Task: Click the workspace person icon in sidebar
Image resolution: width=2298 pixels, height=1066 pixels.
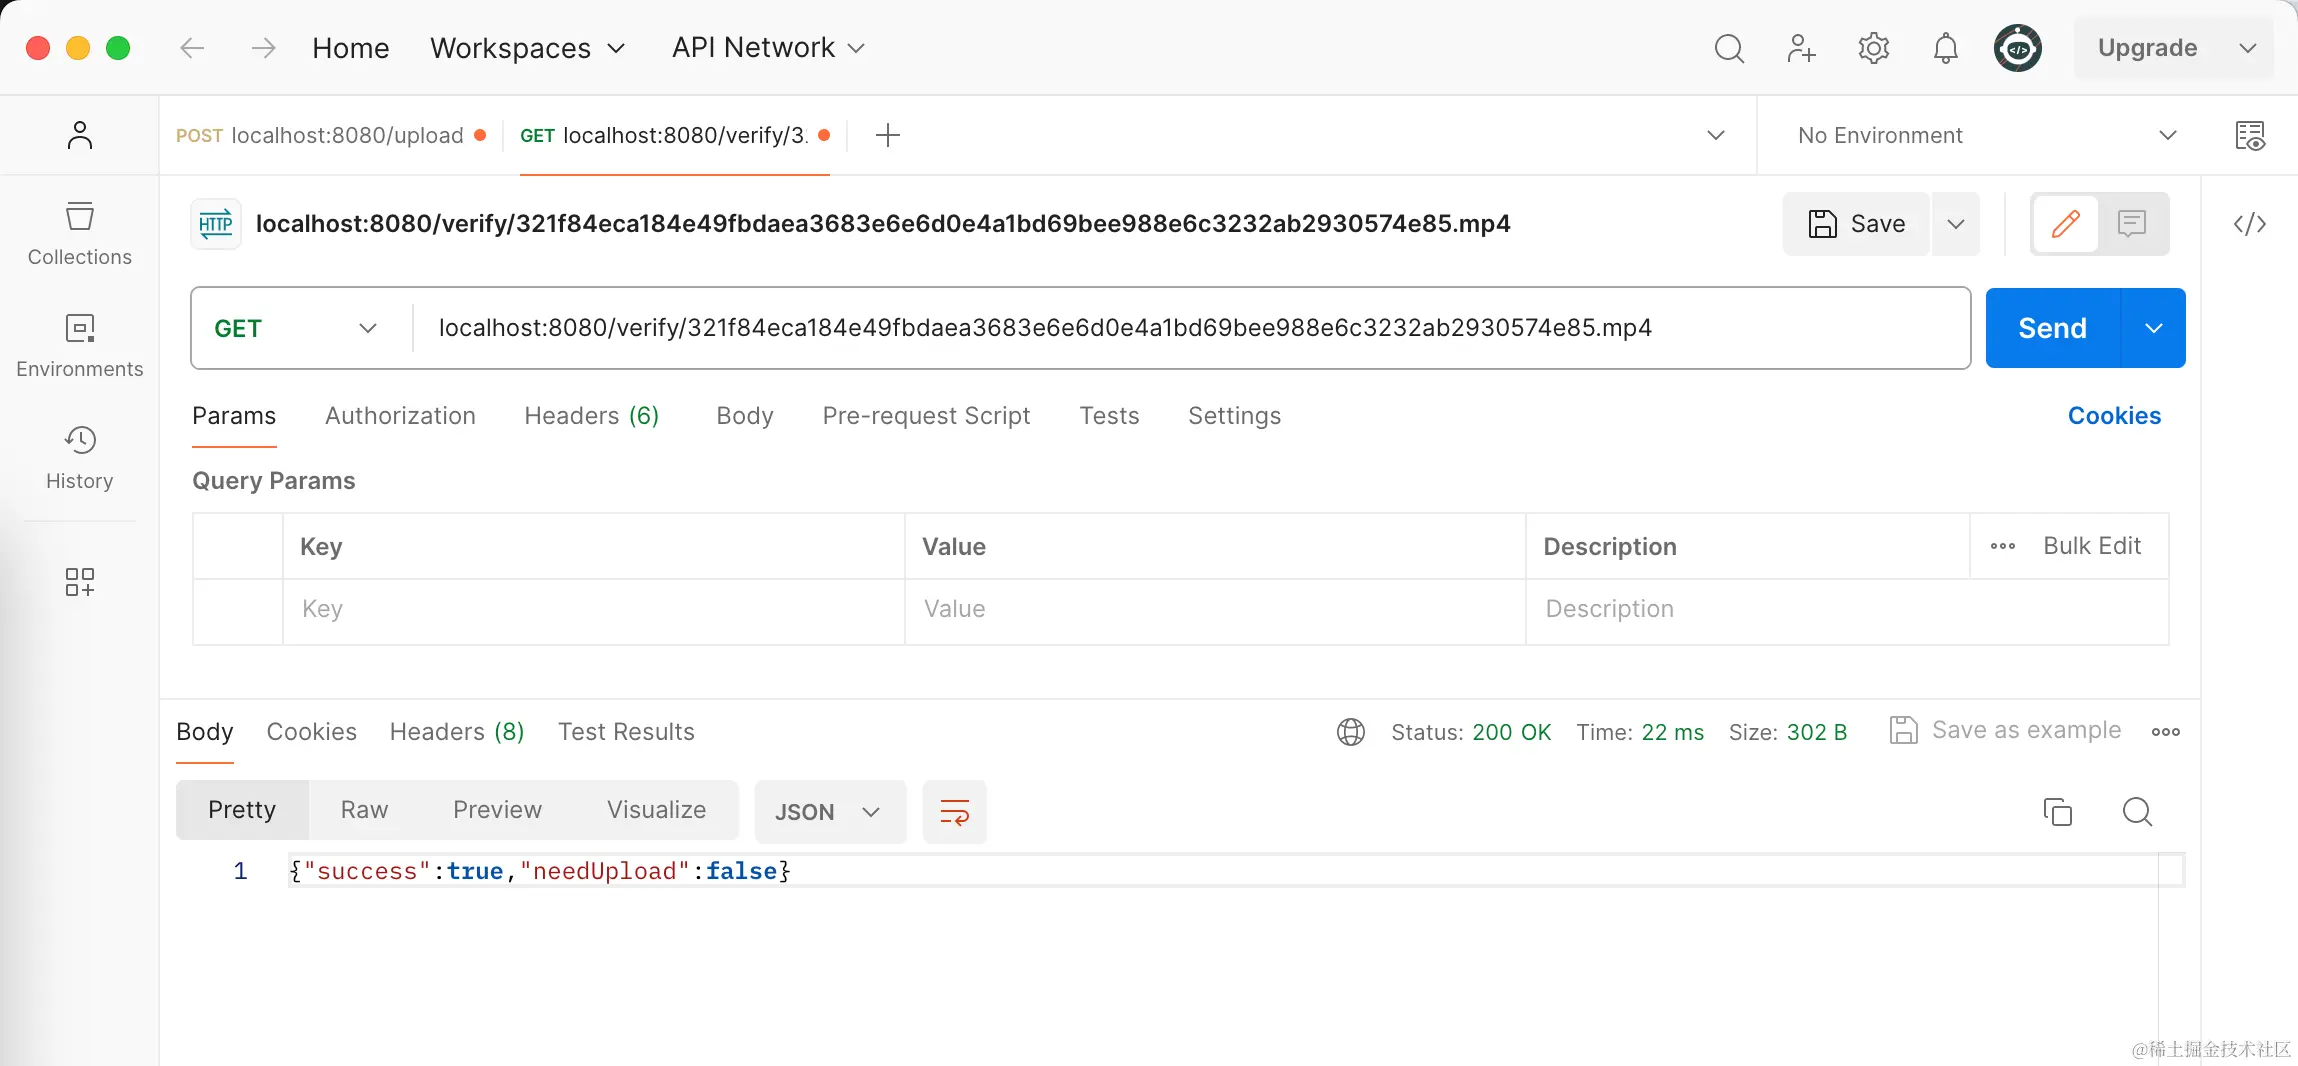Action: [x=80, y=135]
